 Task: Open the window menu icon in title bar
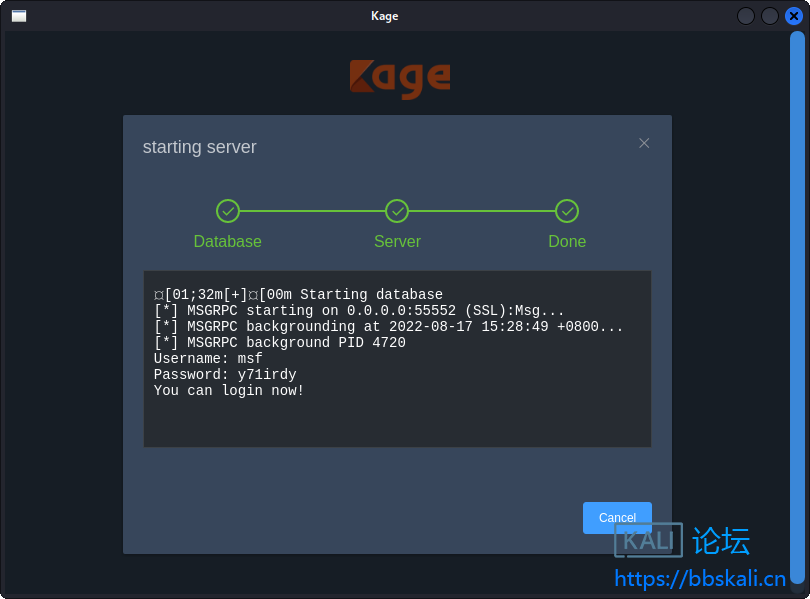click(19, 16)
